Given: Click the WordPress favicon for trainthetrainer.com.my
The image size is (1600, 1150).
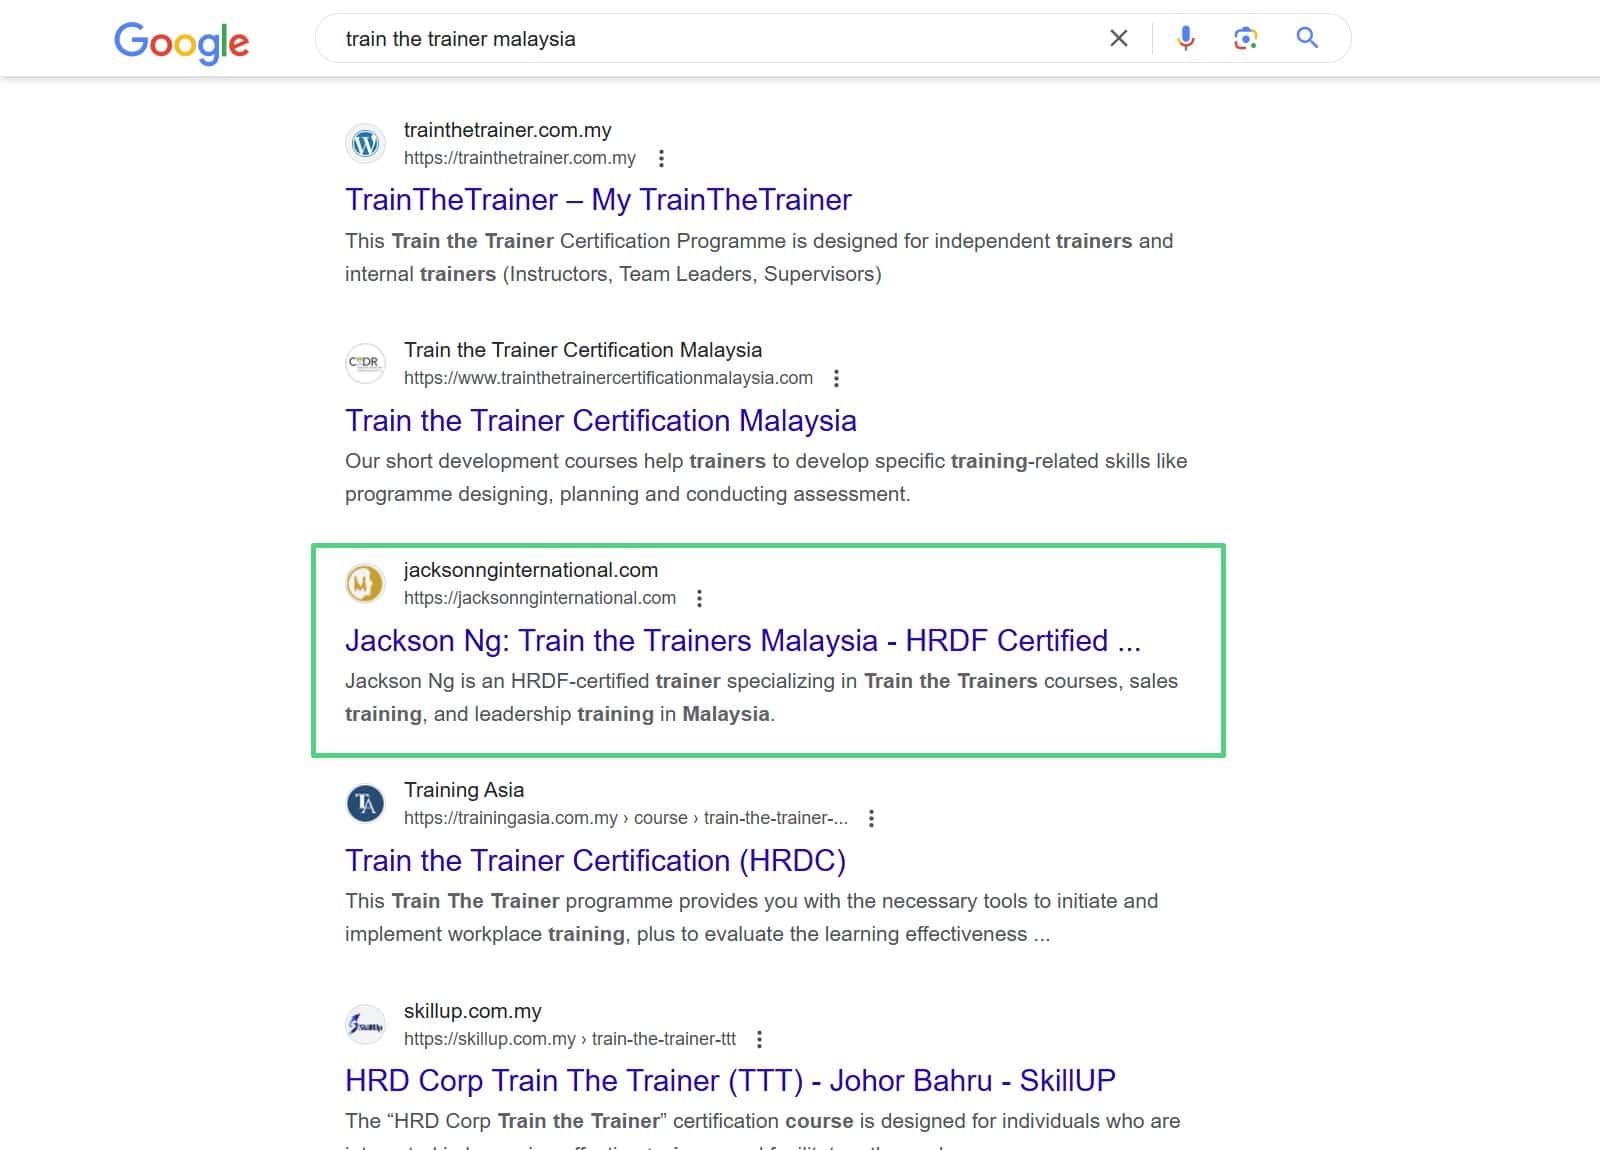Looking at the screenshot, I should pyautogui.click(x=365, y=144).
